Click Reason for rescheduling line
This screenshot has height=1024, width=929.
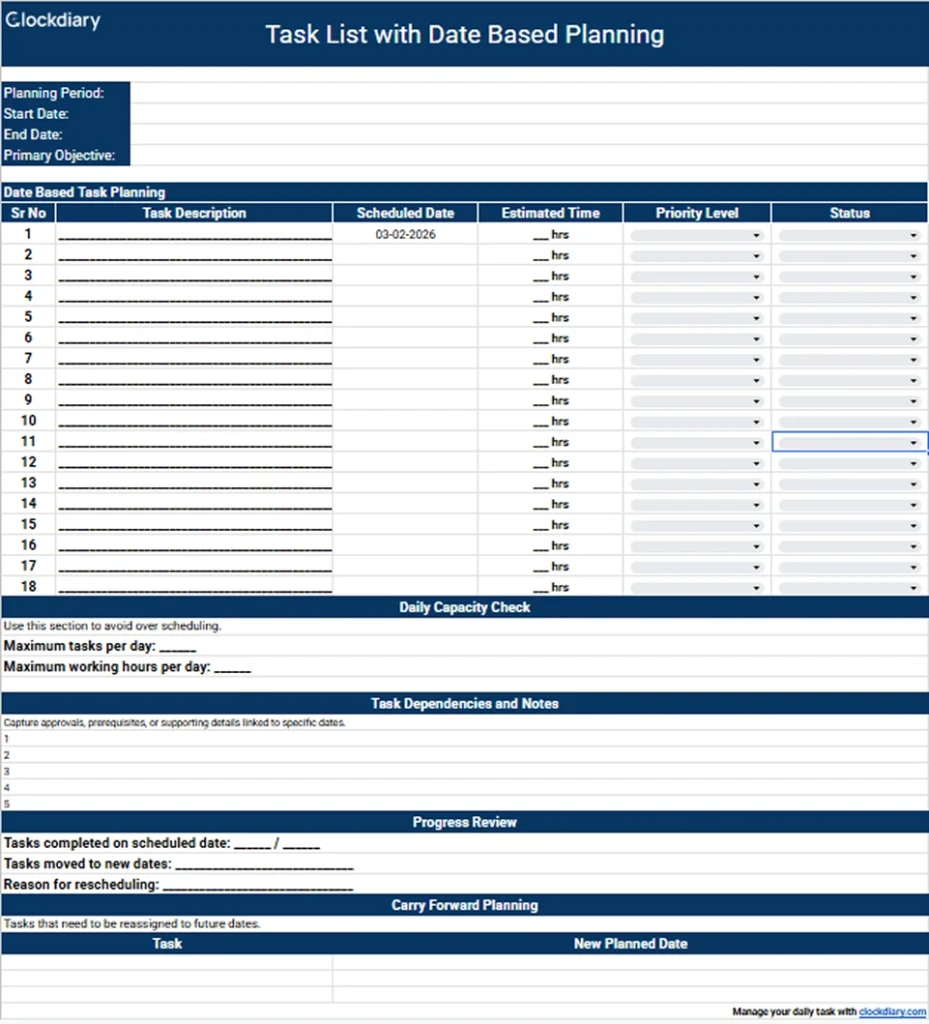pyautogui.click(x=178, y=885)
